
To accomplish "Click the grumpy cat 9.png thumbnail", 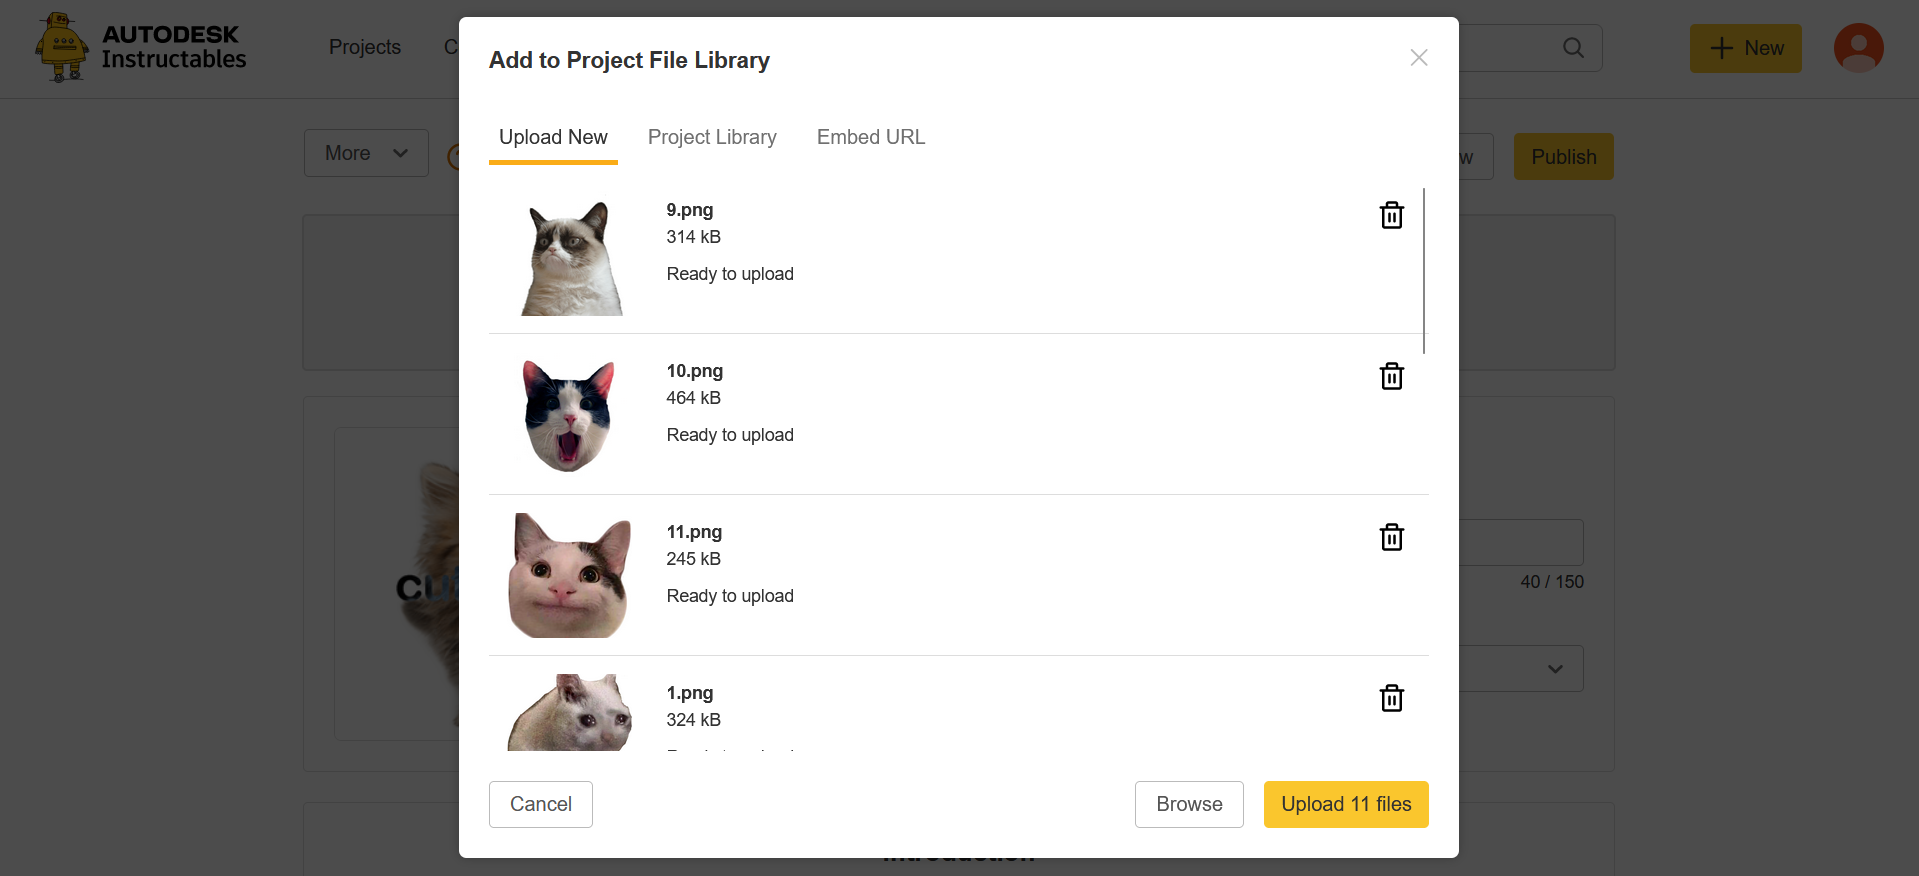I will [571, 258].
